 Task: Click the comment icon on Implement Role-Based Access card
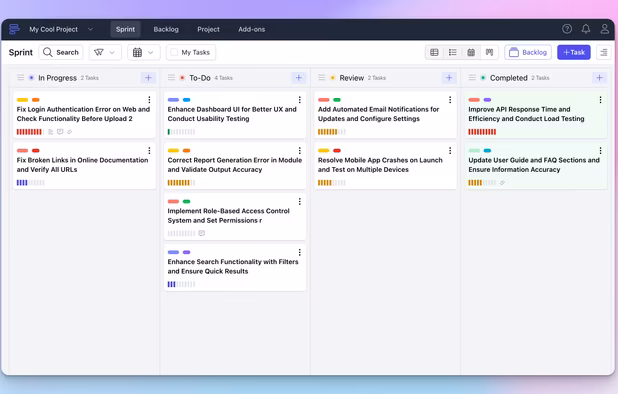tap(201, 233)
